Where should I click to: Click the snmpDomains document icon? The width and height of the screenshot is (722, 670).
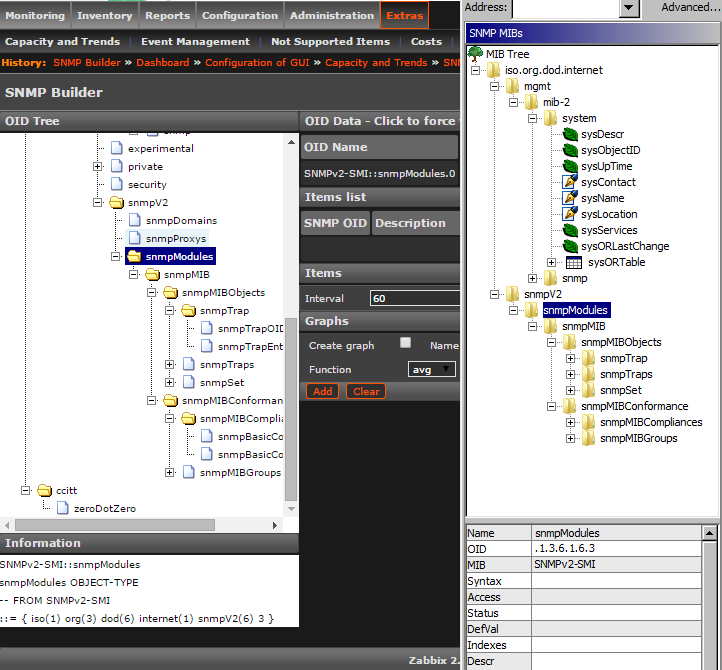coord(135,220)
